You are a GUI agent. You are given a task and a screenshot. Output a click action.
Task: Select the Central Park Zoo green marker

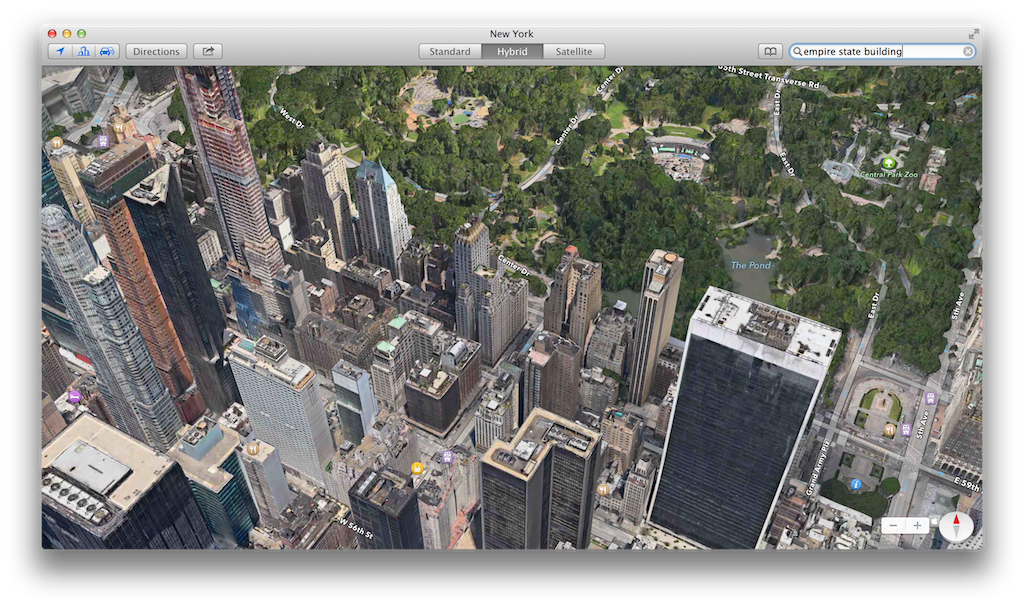(x=888, y=162)
